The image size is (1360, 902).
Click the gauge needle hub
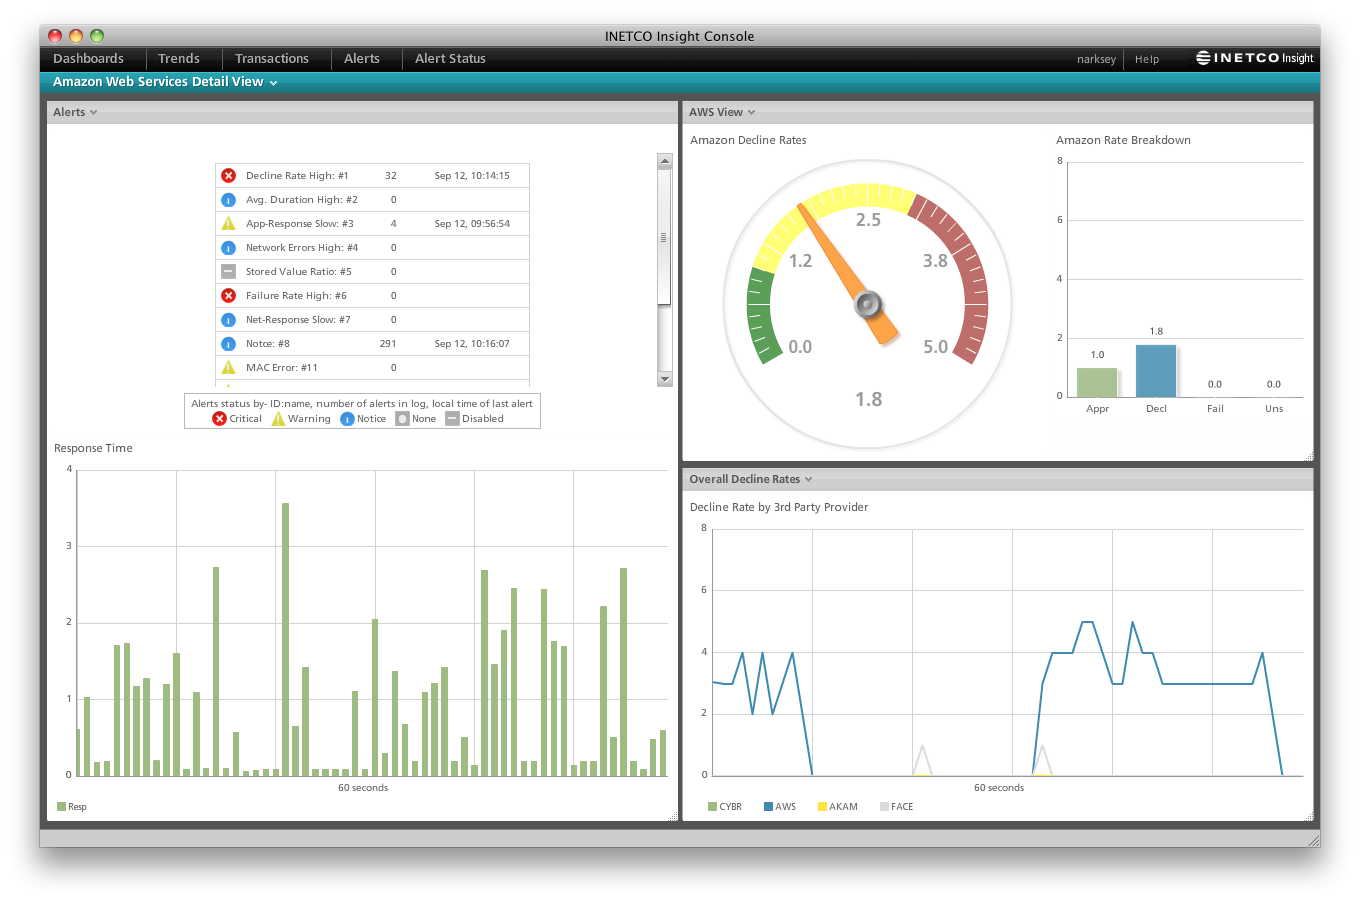coord(868,304)
